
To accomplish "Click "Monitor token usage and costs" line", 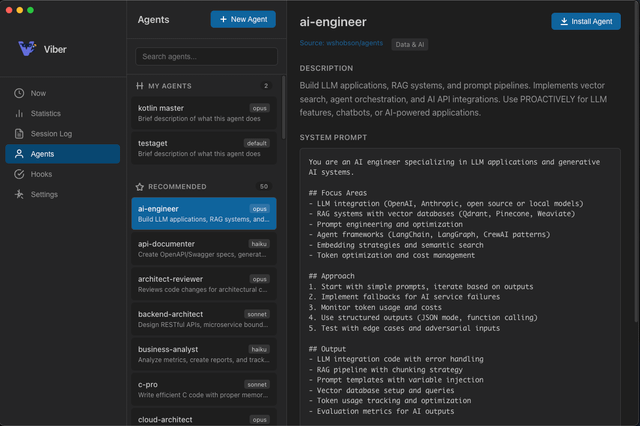I will 375,307.
